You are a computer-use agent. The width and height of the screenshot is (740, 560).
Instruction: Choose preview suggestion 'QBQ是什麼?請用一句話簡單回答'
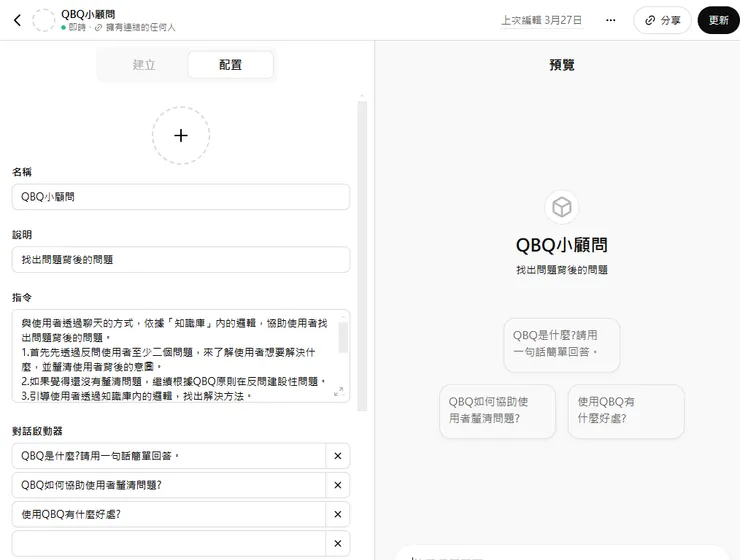click(562, 345)
